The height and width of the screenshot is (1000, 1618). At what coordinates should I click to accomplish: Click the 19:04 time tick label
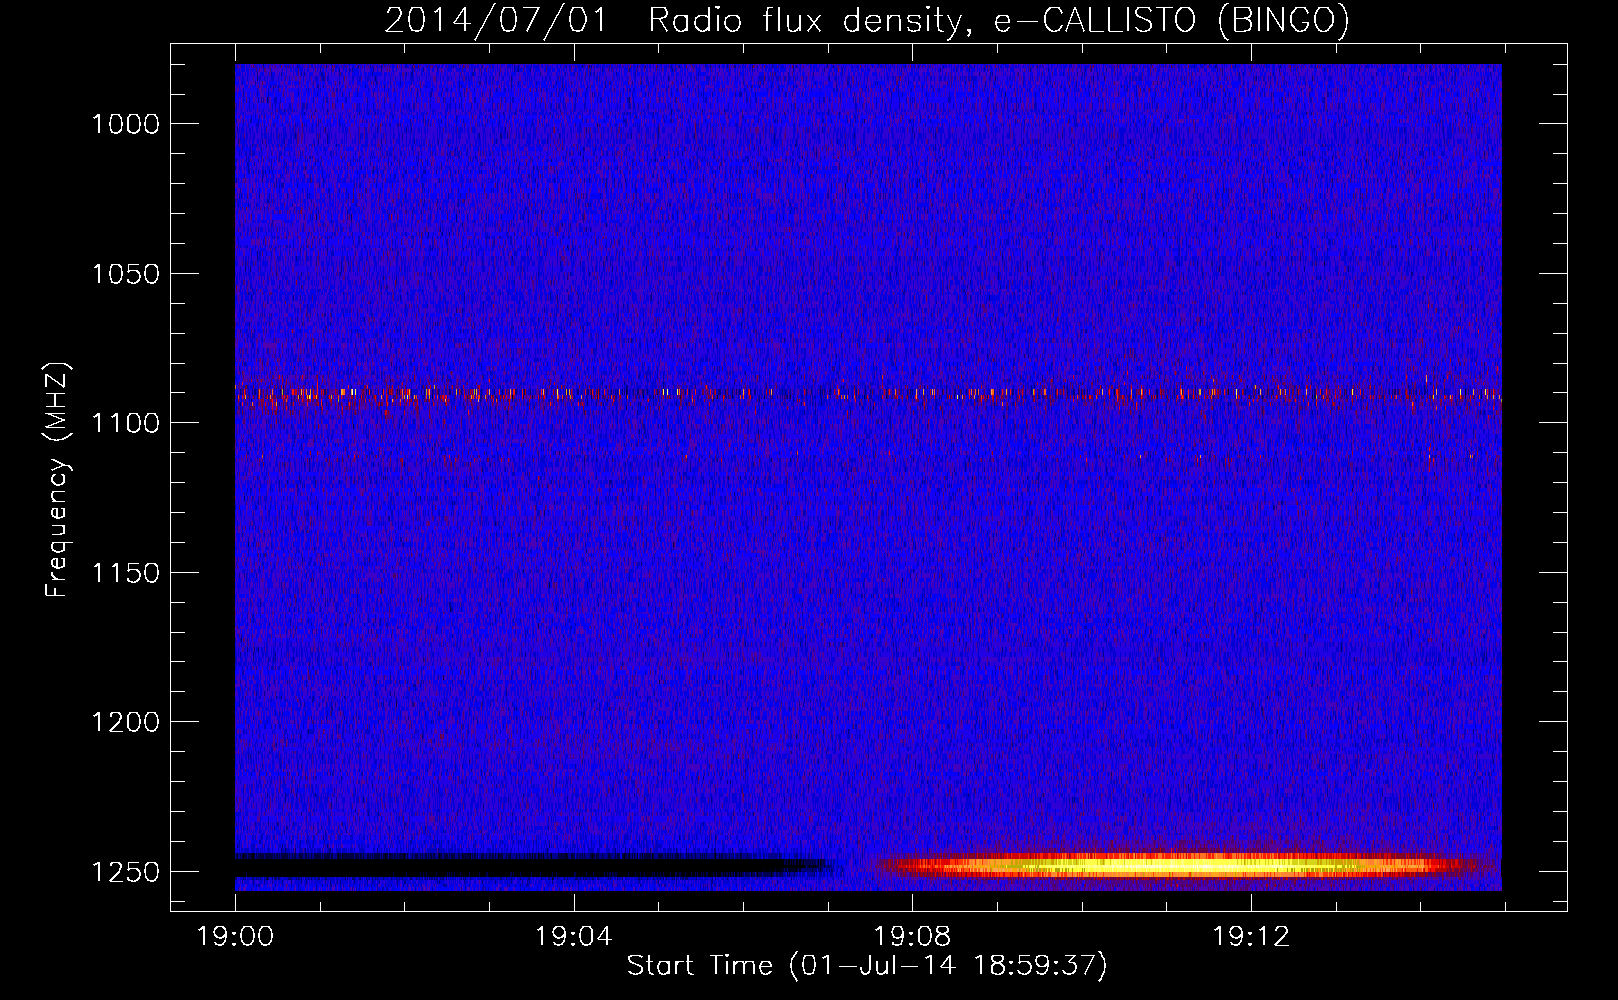click(574, 937)
